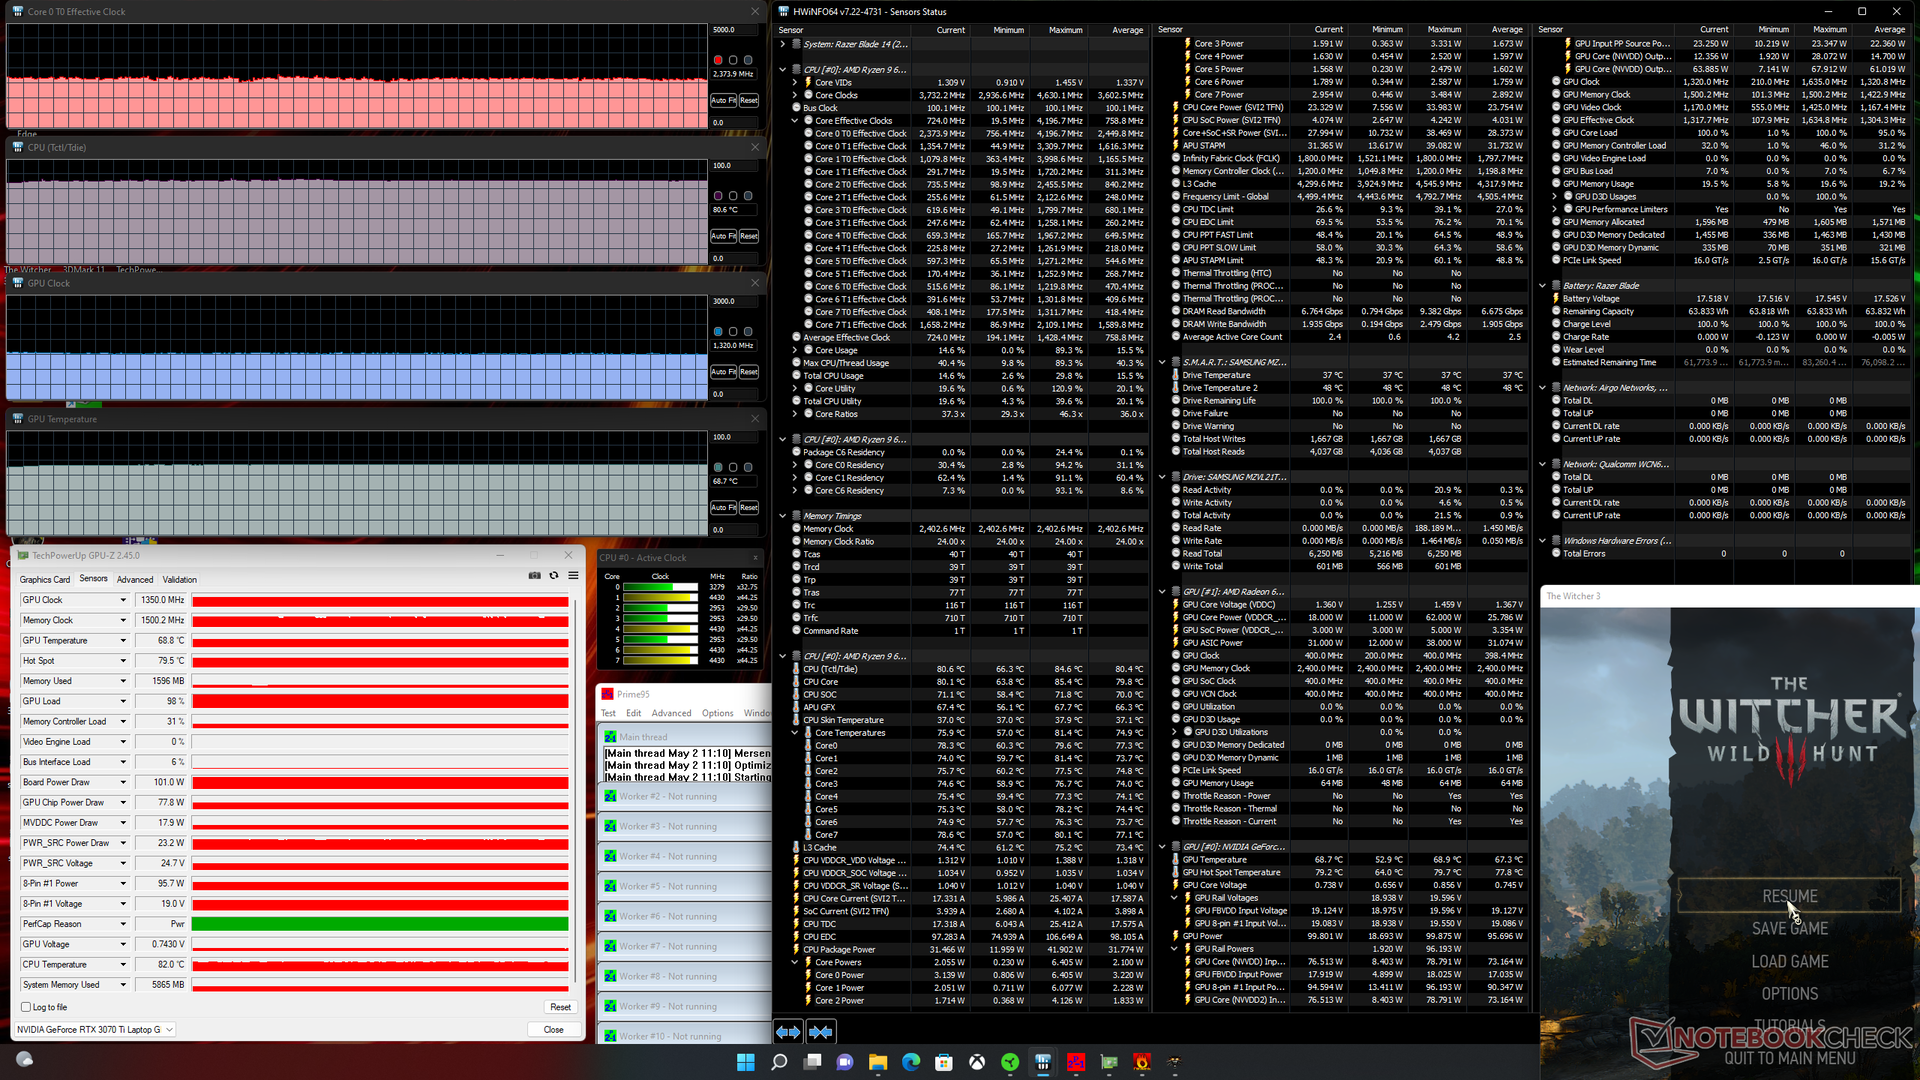Switch to GPU-Z taskbar icon
The image size is (1920, 1080).
click(x=1109, y=1062)
